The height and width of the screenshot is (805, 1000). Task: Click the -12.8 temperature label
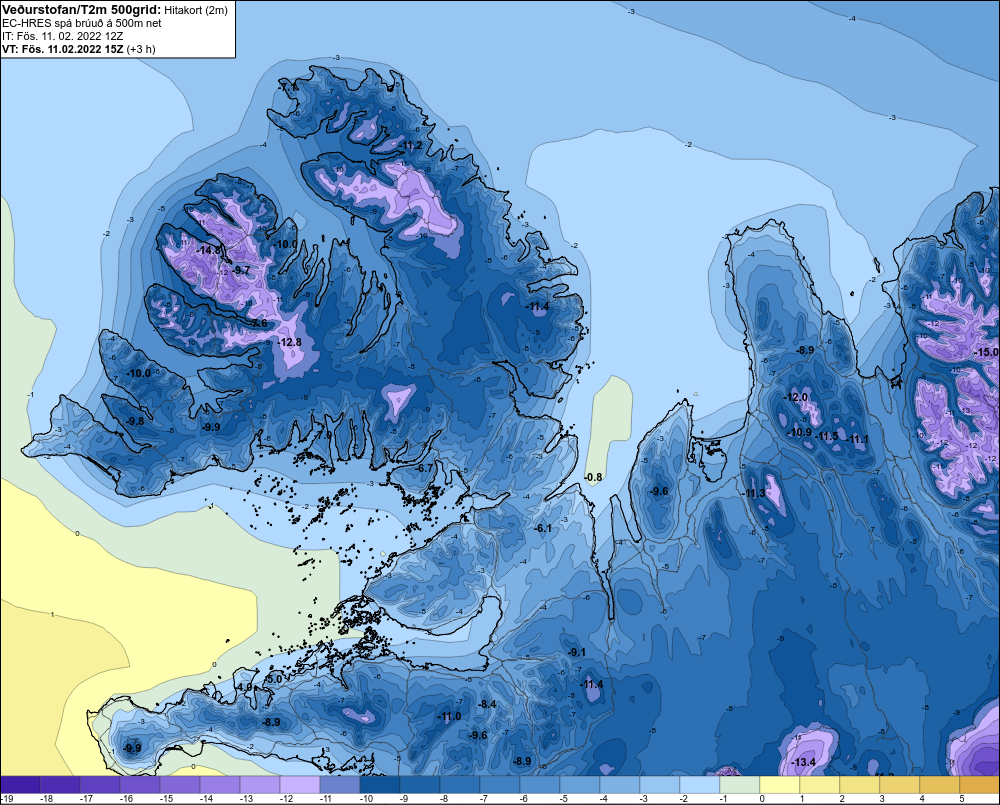click(x=289, y=343)
